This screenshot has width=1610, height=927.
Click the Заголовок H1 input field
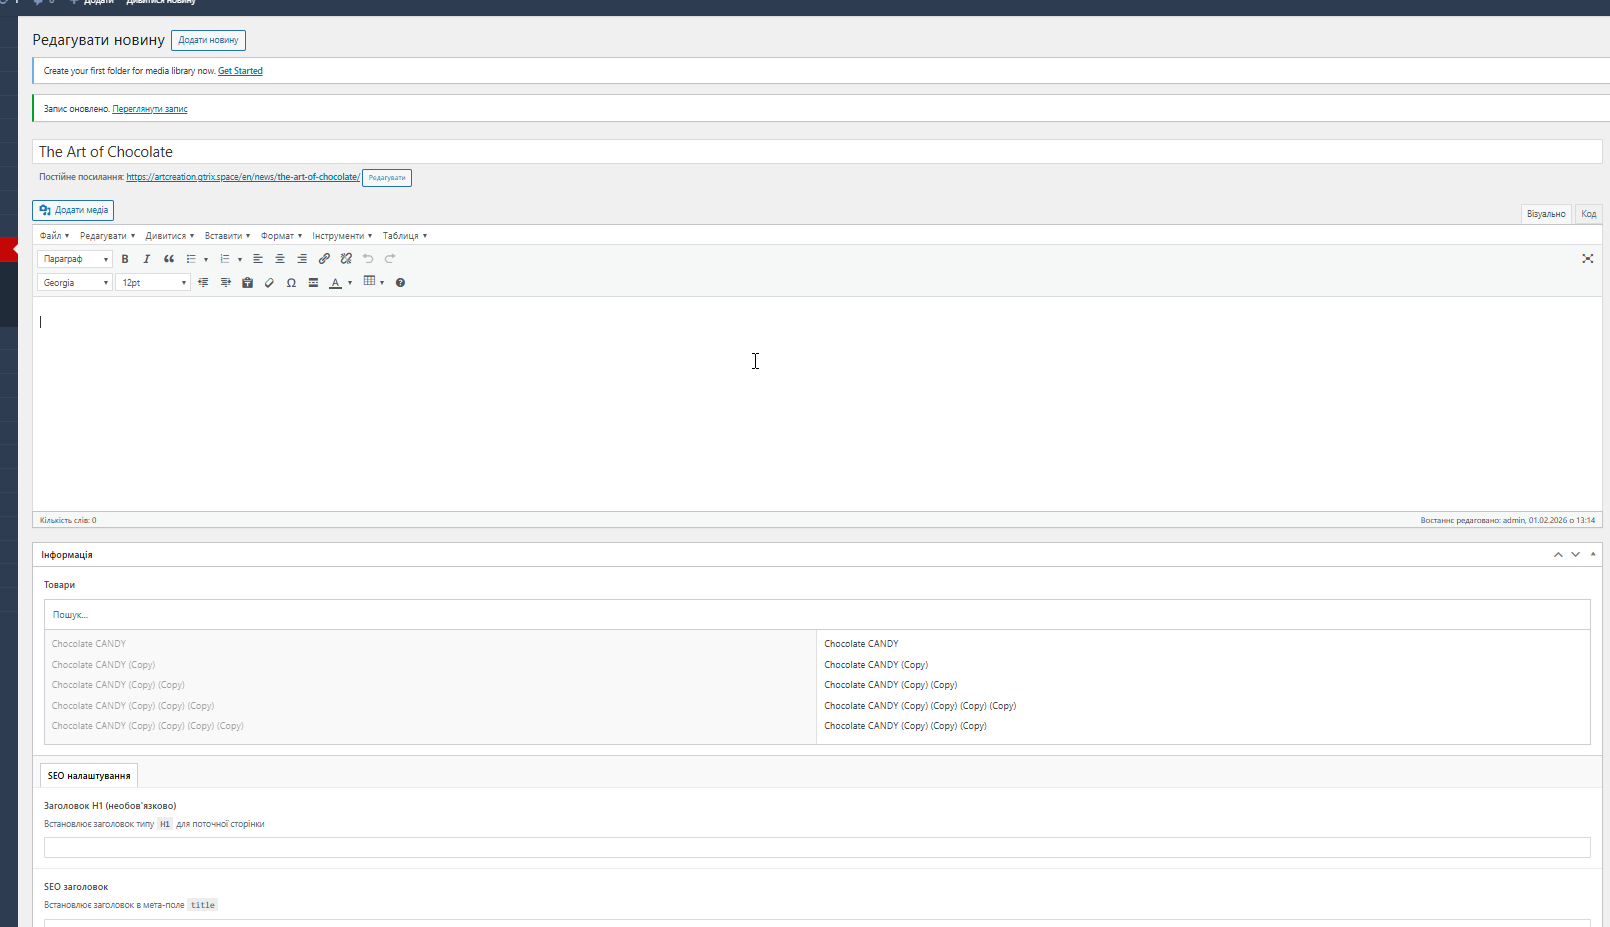[x=817, y=848]
